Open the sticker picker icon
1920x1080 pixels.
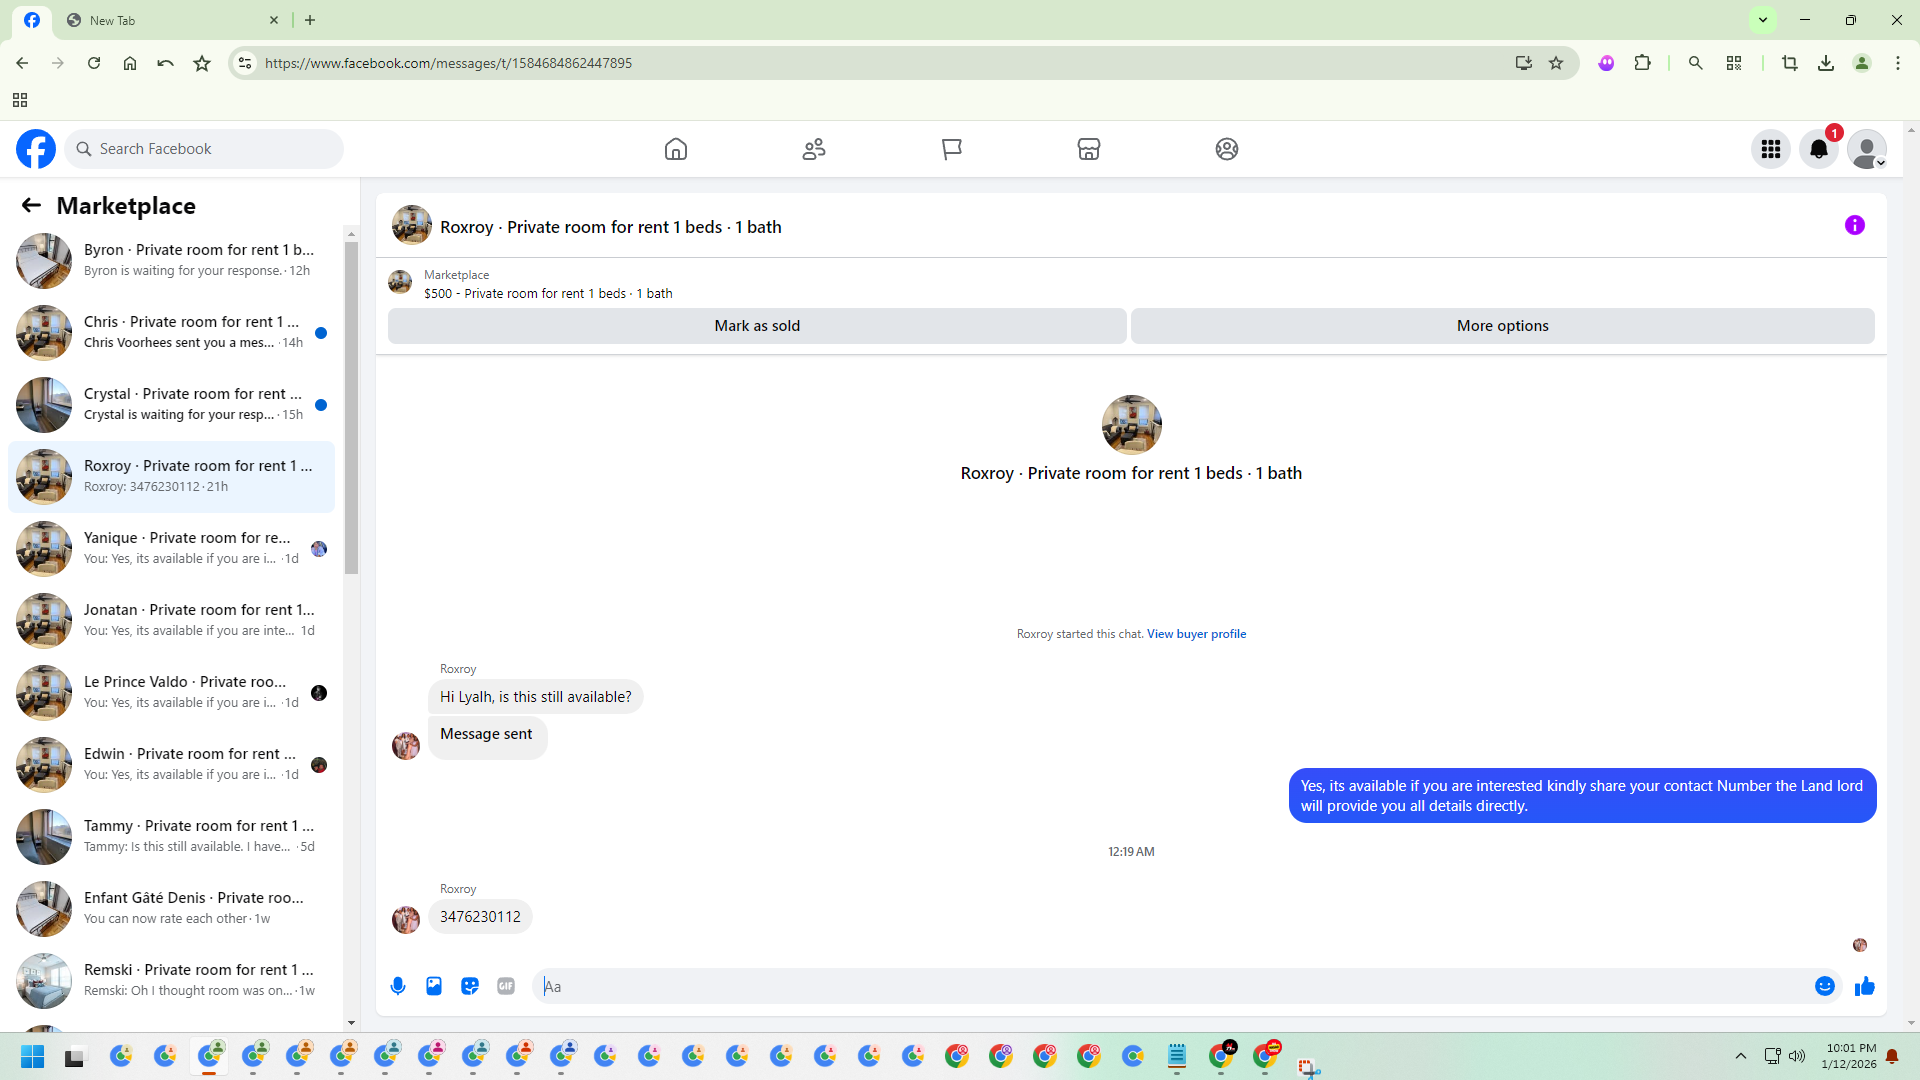470,986
